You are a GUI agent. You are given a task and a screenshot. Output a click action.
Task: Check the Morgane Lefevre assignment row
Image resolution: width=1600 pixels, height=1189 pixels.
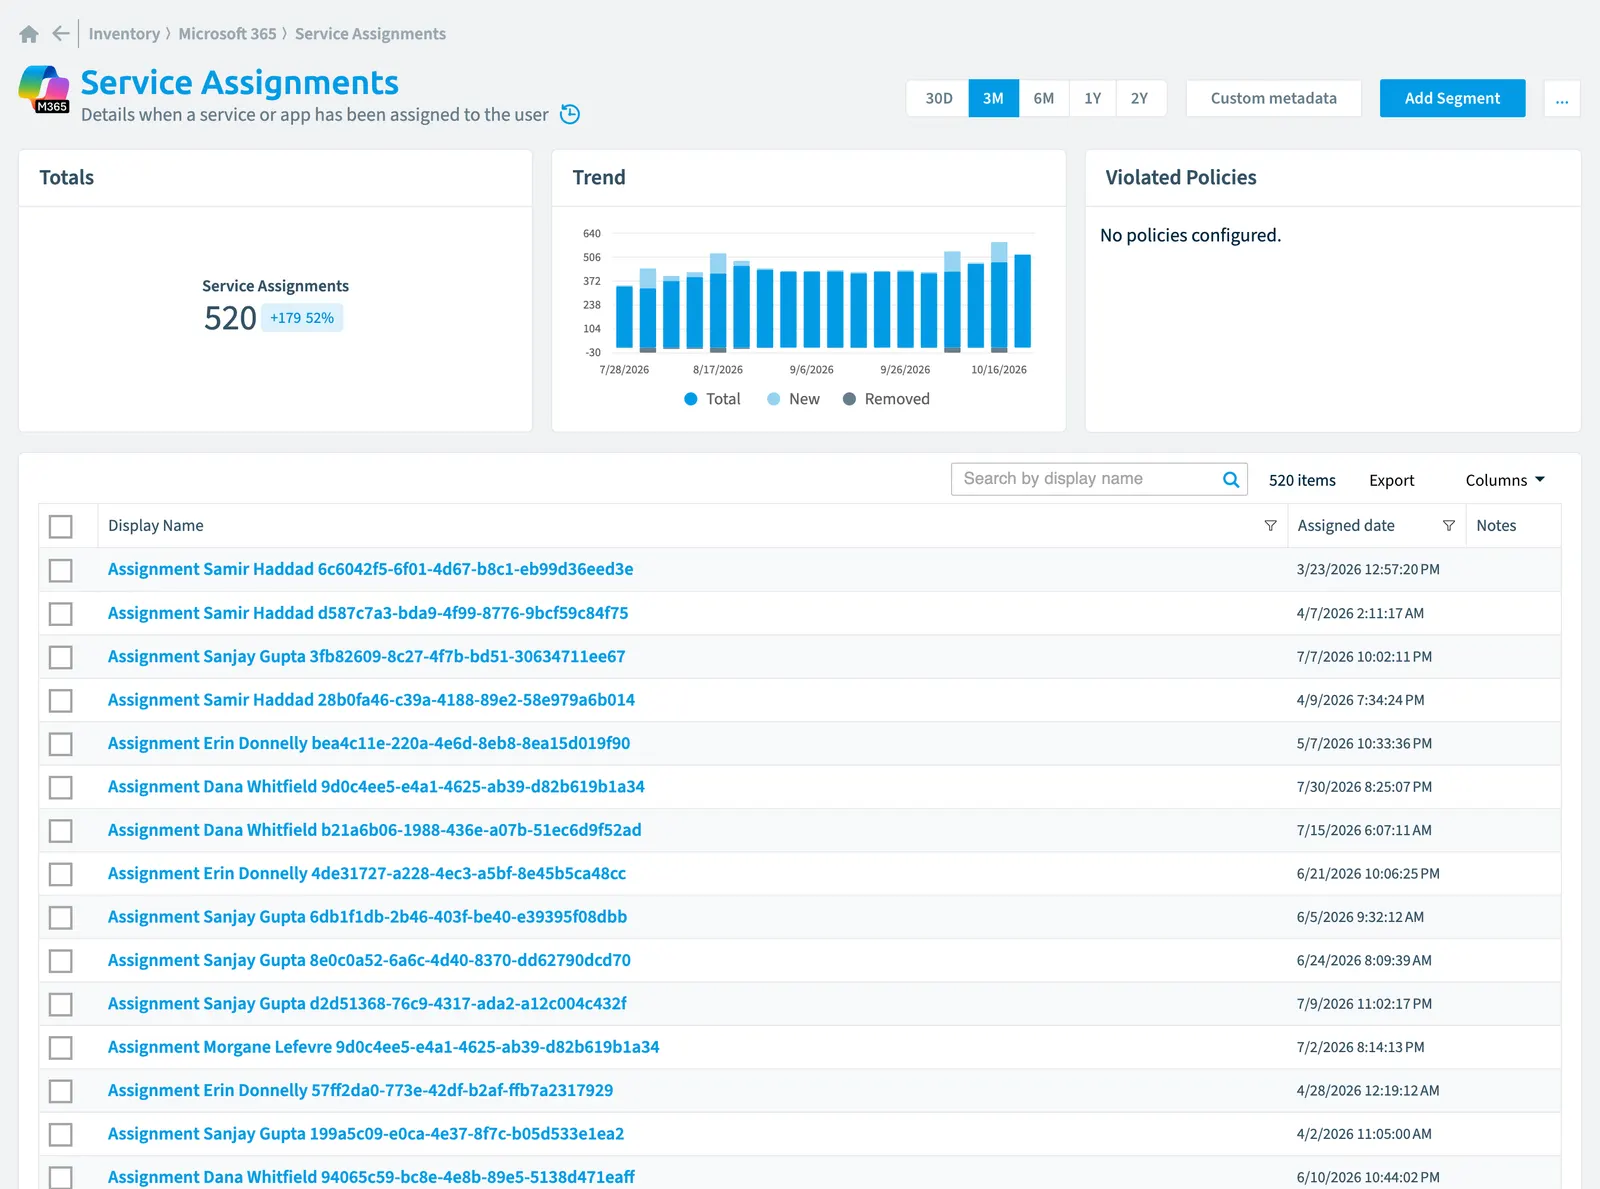[x=61, y=1048]
